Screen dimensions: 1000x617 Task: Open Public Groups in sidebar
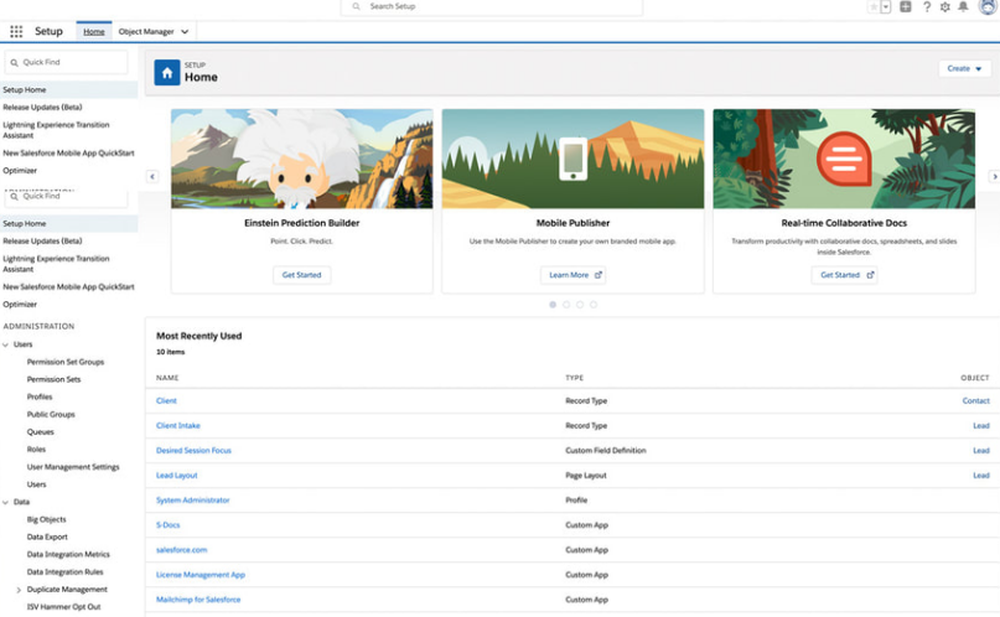(50, 414)
